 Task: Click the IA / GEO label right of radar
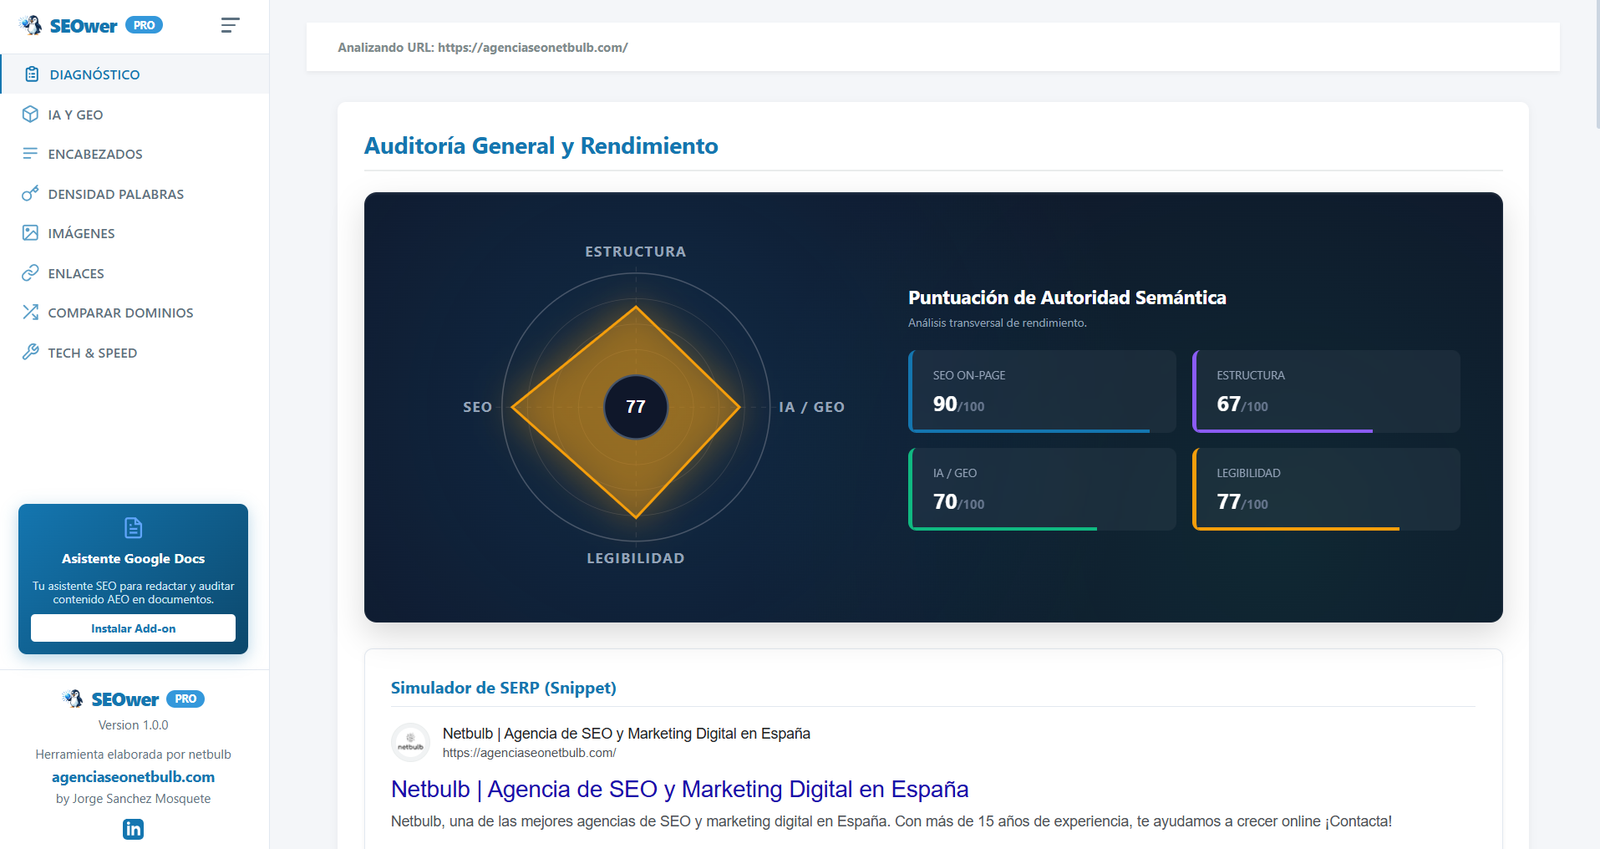tap(812, 407)
